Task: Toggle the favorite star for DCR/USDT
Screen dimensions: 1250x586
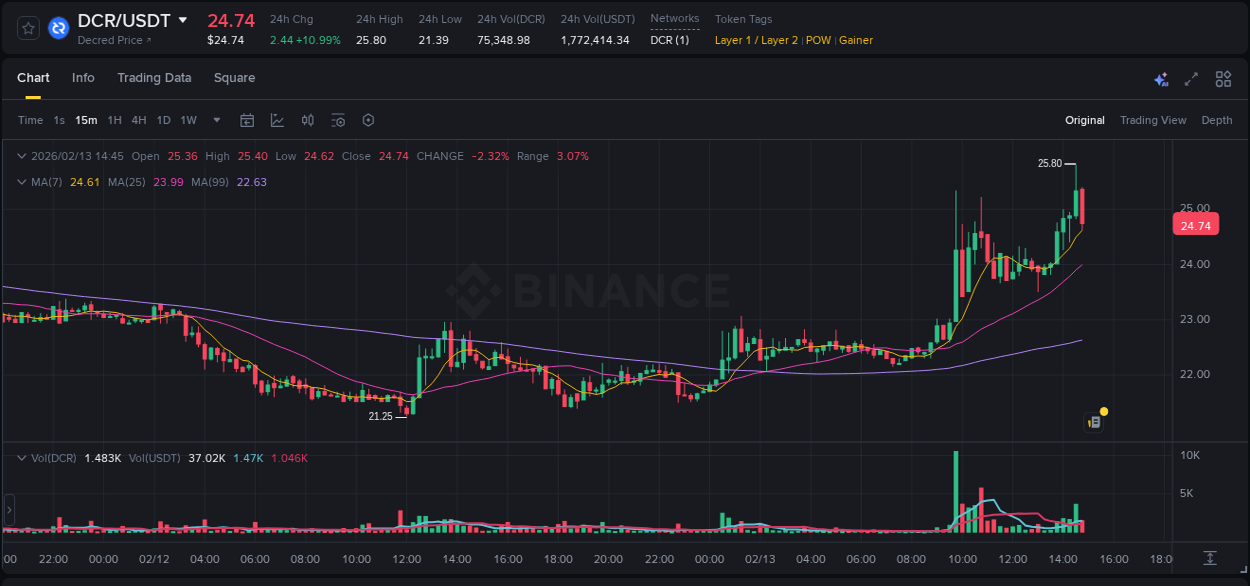Action: coord(27,28)
